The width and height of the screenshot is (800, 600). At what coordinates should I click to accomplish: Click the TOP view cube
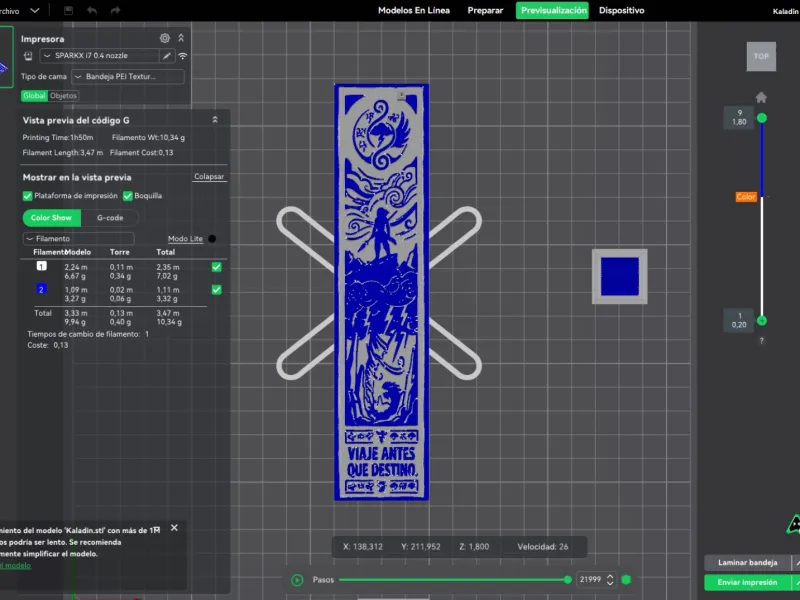(x=761, y=57)
